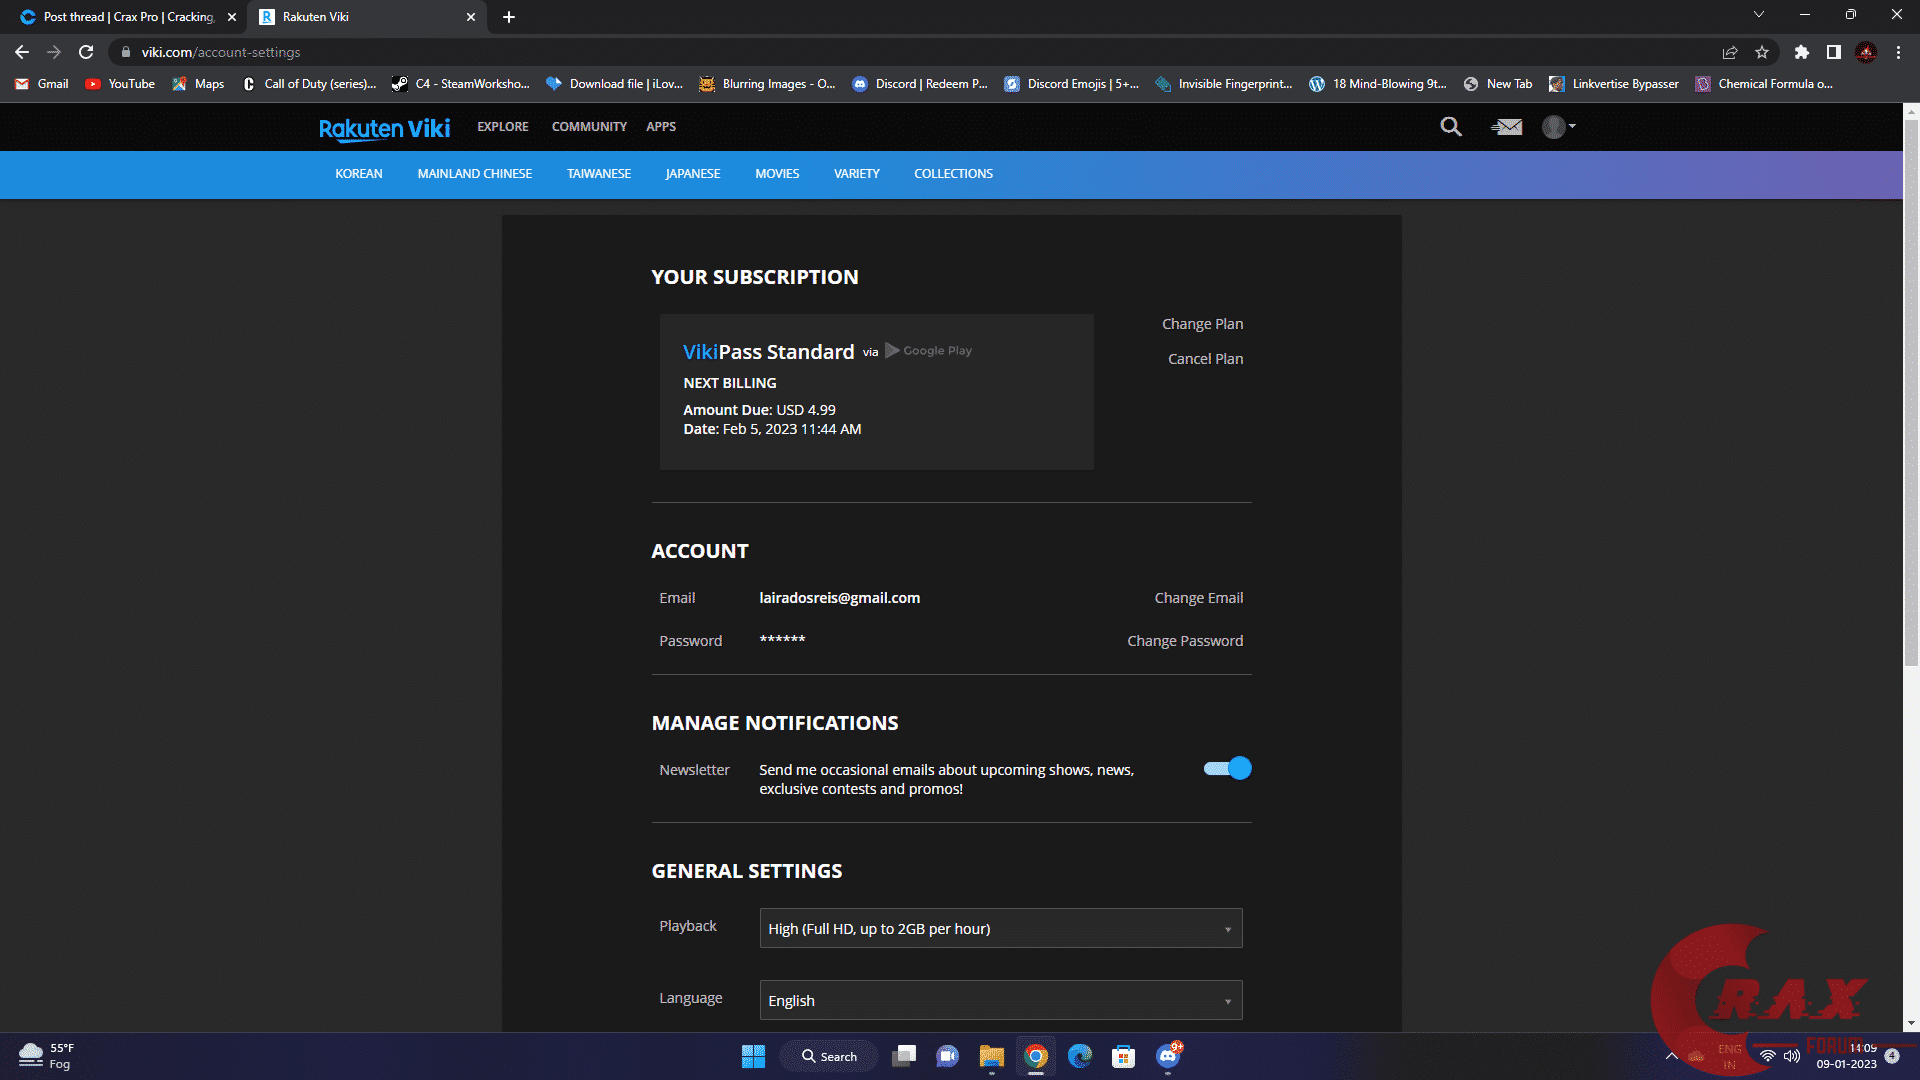Click the Rakuten Viki logo
The width and height of the screenshot is (1920, 1080).
point(384,128)
